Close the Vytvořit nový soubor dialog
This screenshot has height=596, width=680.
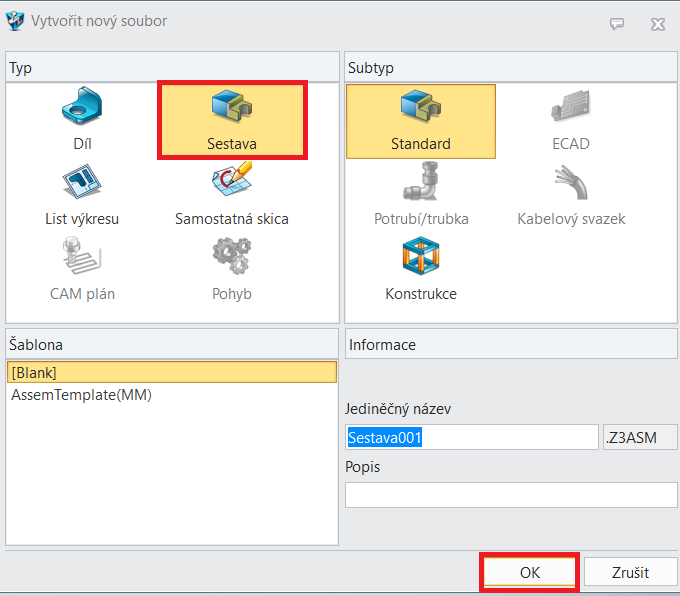(657, 24)
